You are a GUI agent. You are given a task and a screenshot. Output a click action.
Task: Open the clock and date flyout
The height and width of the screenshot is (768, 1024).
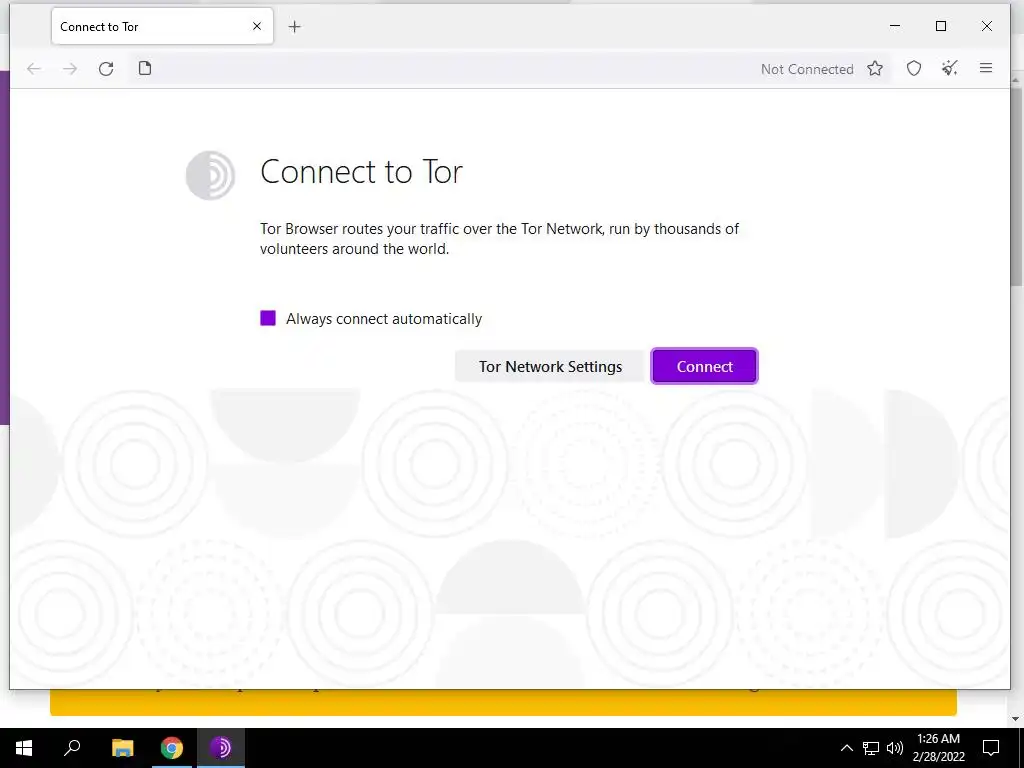pyautogui.click(x=938, y=748)
